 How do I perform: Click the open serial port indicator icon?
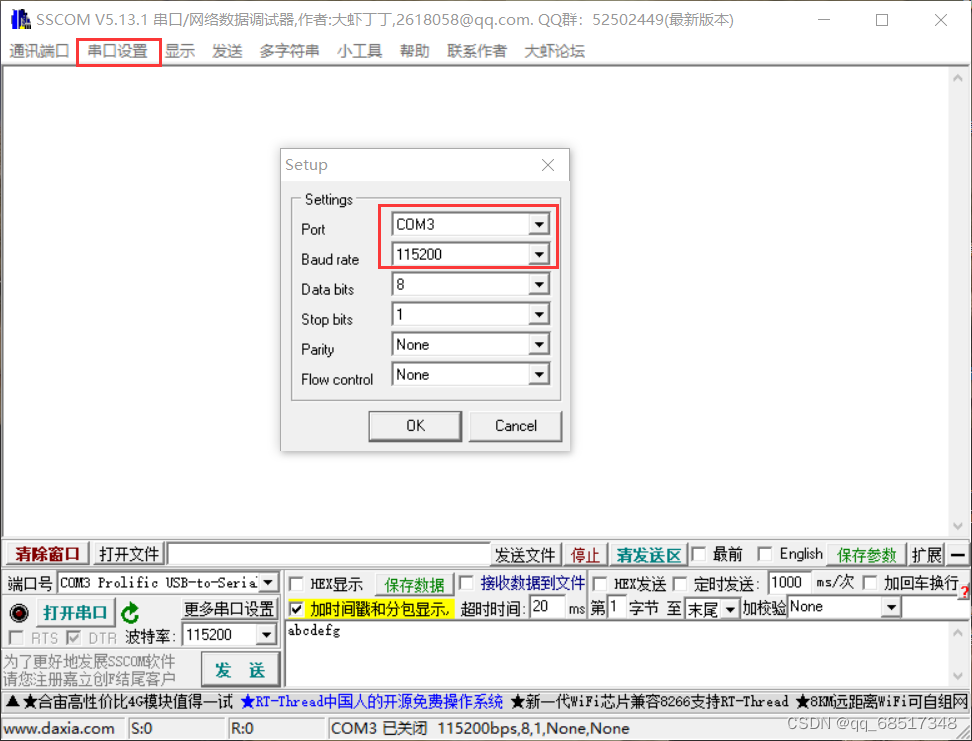[17, 613]
